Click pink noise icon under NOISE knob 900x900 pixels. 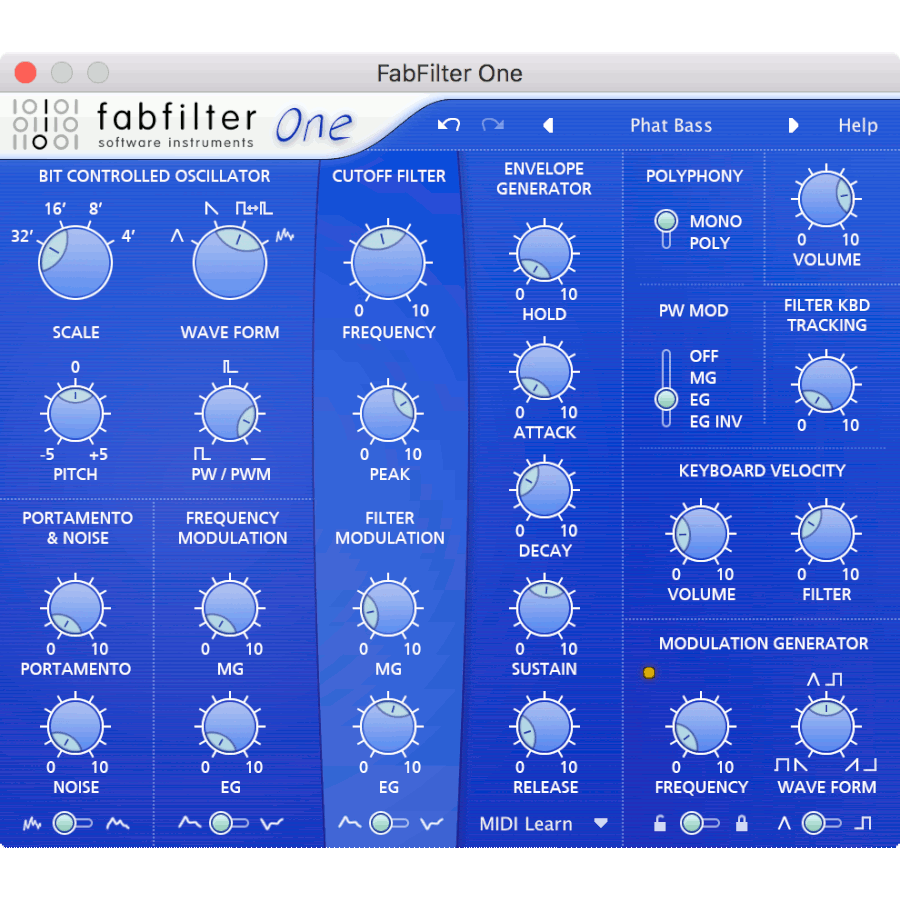click(118, 824)
